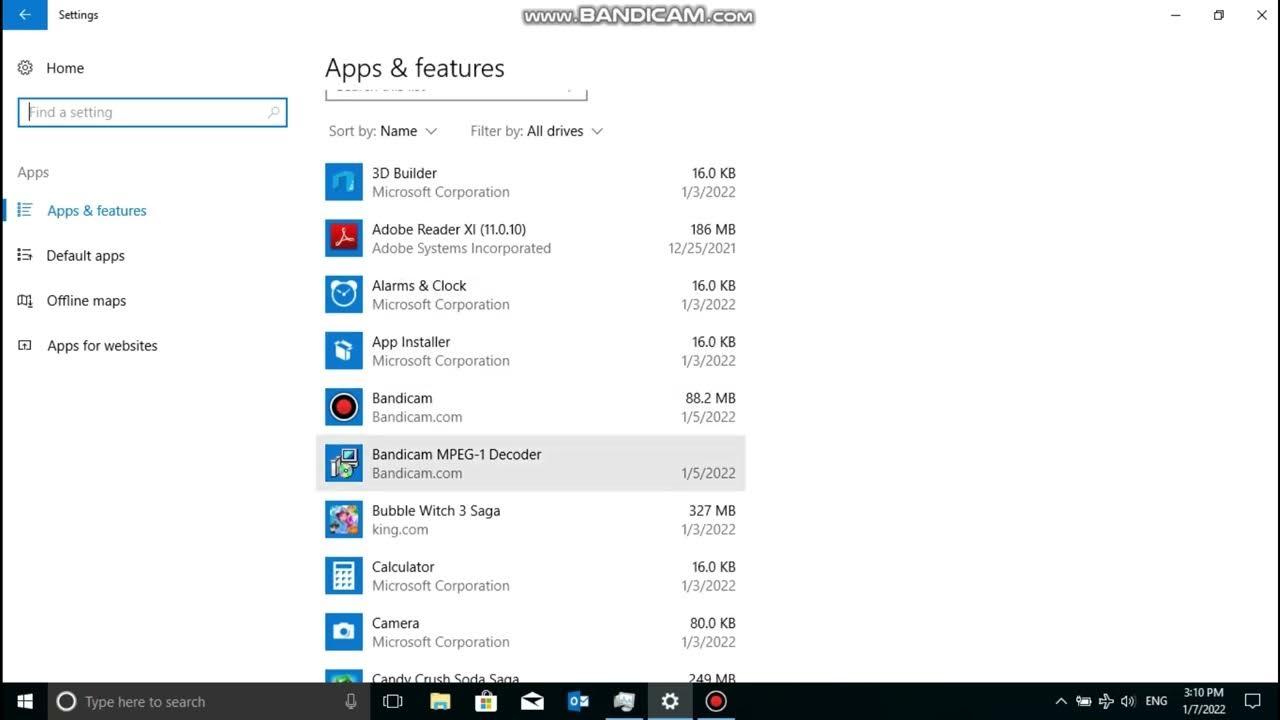Open Home via the gear icon

pyautogui.click(x=25, y=68)
